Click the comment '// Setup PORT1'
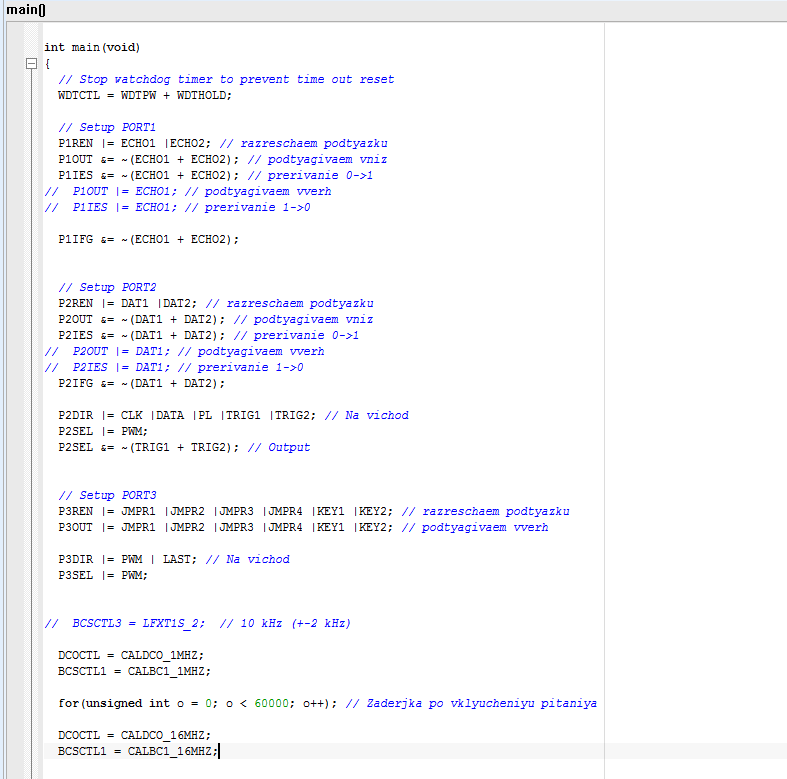787x779 pixels. pos(107,127)
